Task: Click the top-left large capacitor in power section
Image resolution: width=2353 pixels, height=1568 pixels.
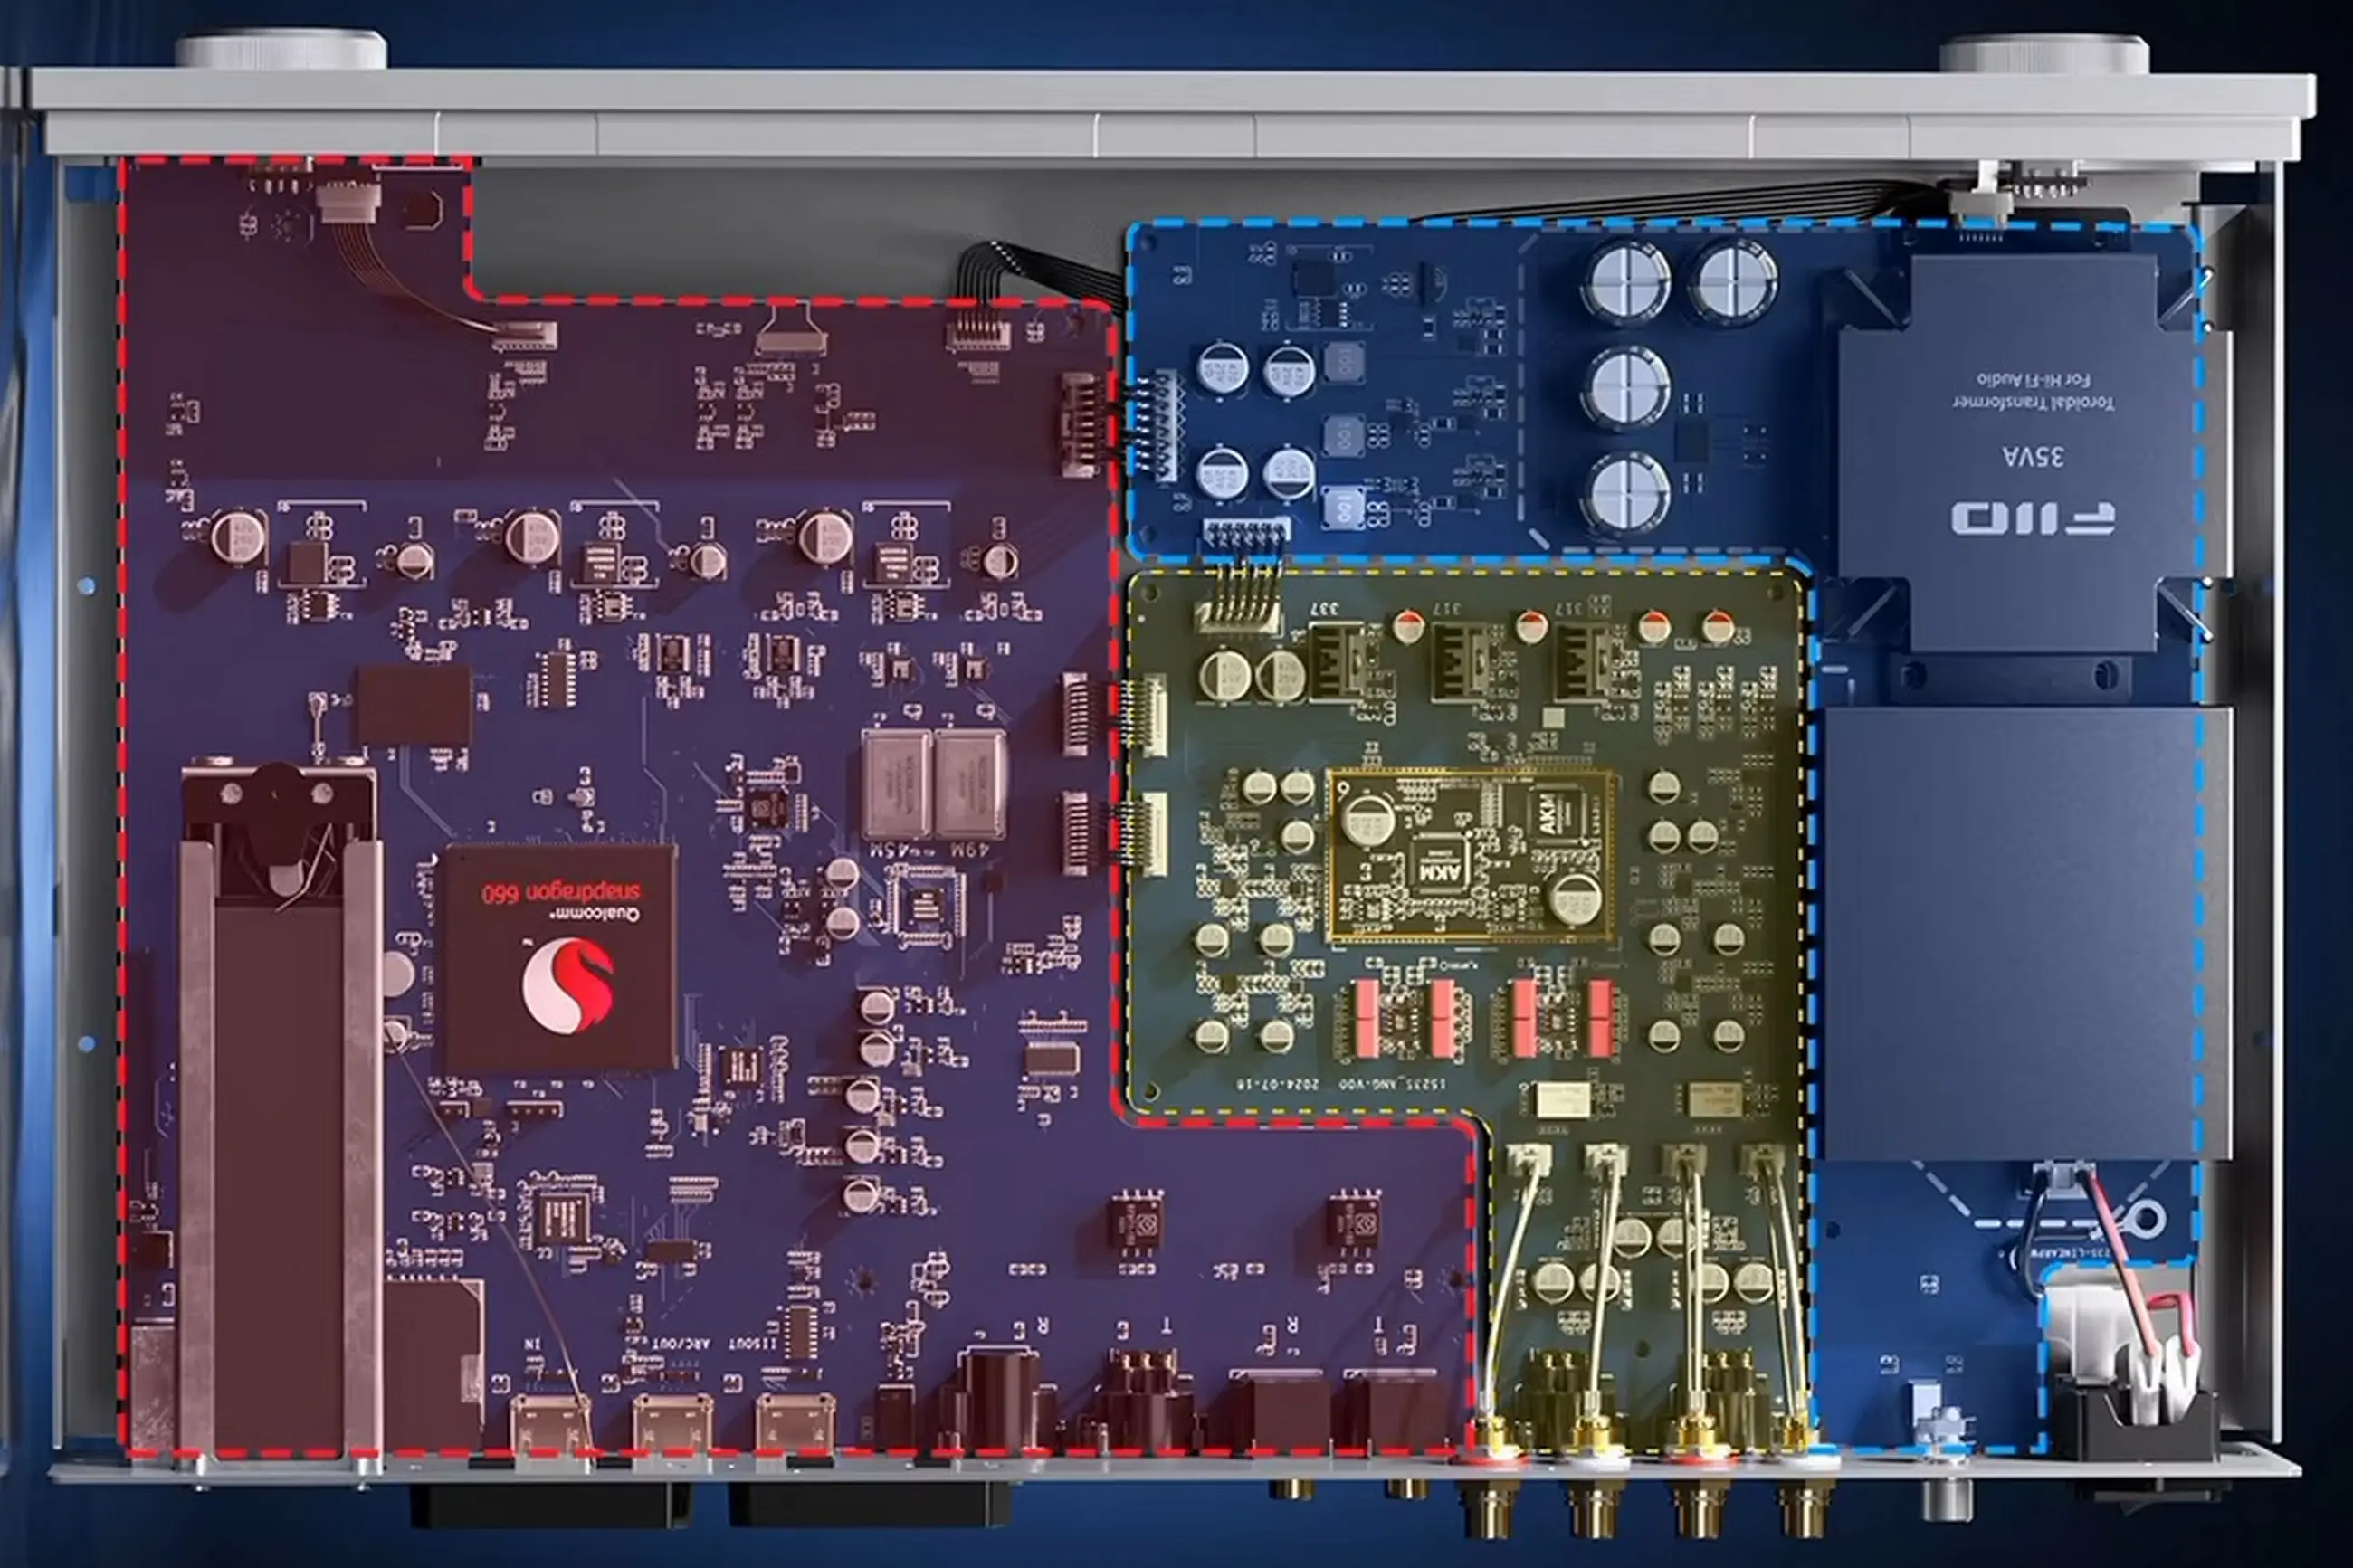Action: click(x=1627, y=281)
